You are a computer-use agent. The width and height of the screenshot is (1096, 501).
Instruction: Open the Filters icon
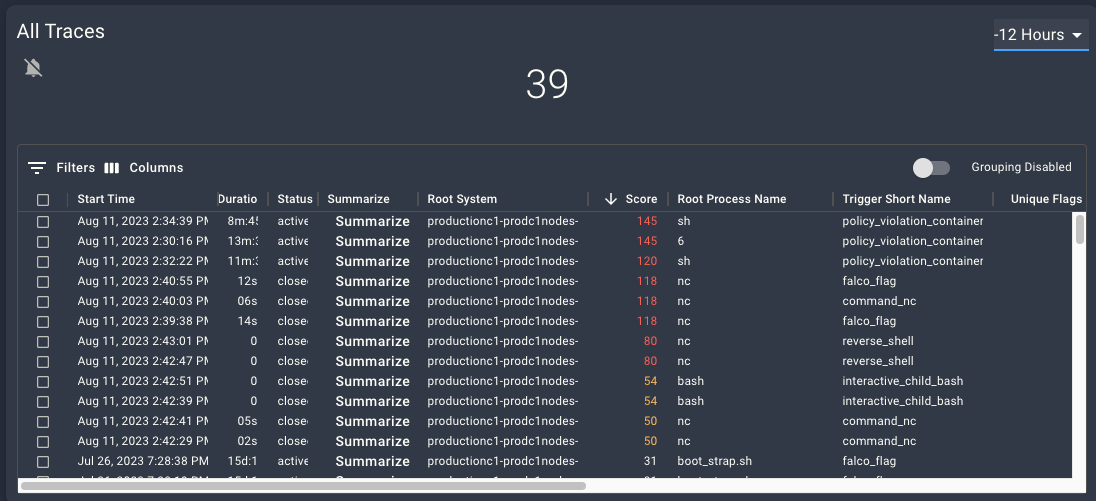(37, 168)
